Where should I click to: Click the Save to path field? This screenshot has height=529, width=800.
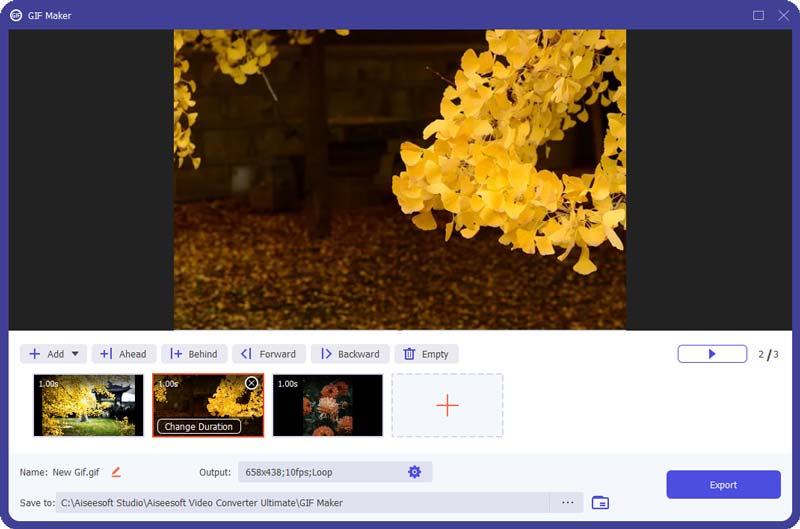coord(300,502)
